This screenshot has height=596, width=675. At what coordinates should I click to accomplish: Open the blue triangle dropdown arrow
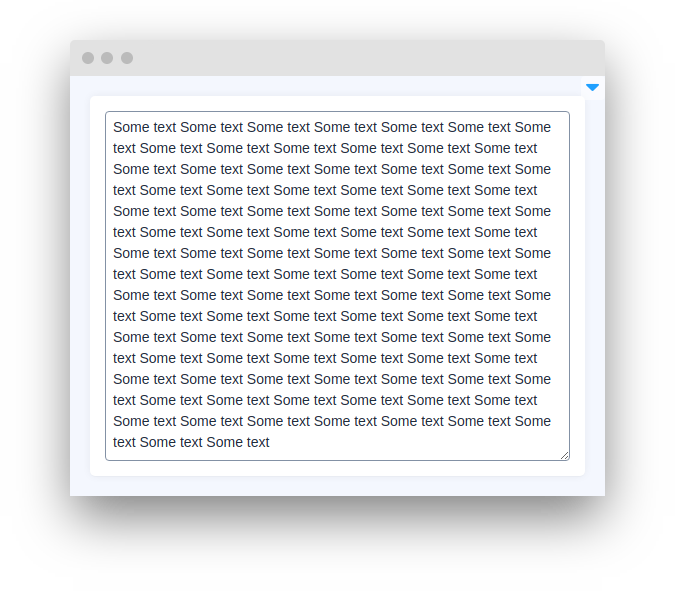click(x=592, y=87)
